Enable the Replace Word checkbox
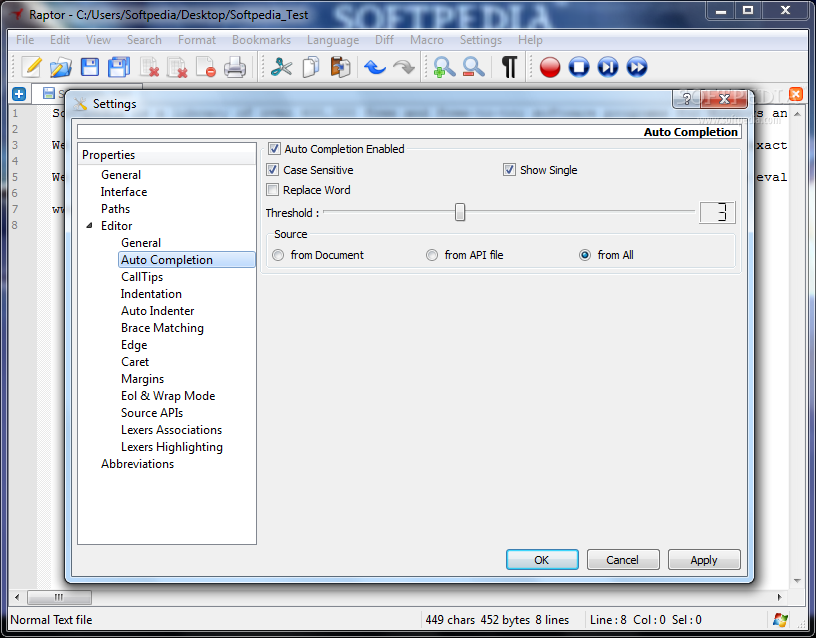816x638 pixels. (272, 190)
